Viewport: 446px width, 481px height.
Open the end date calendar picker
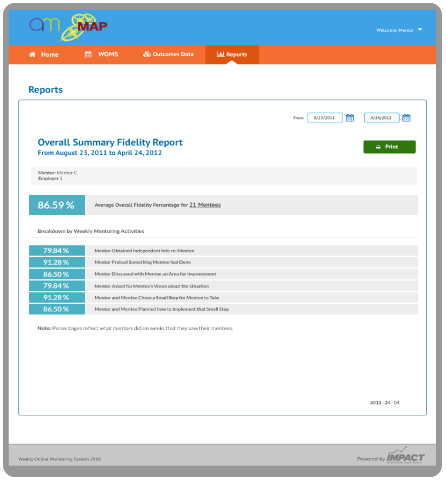[406, 118]
